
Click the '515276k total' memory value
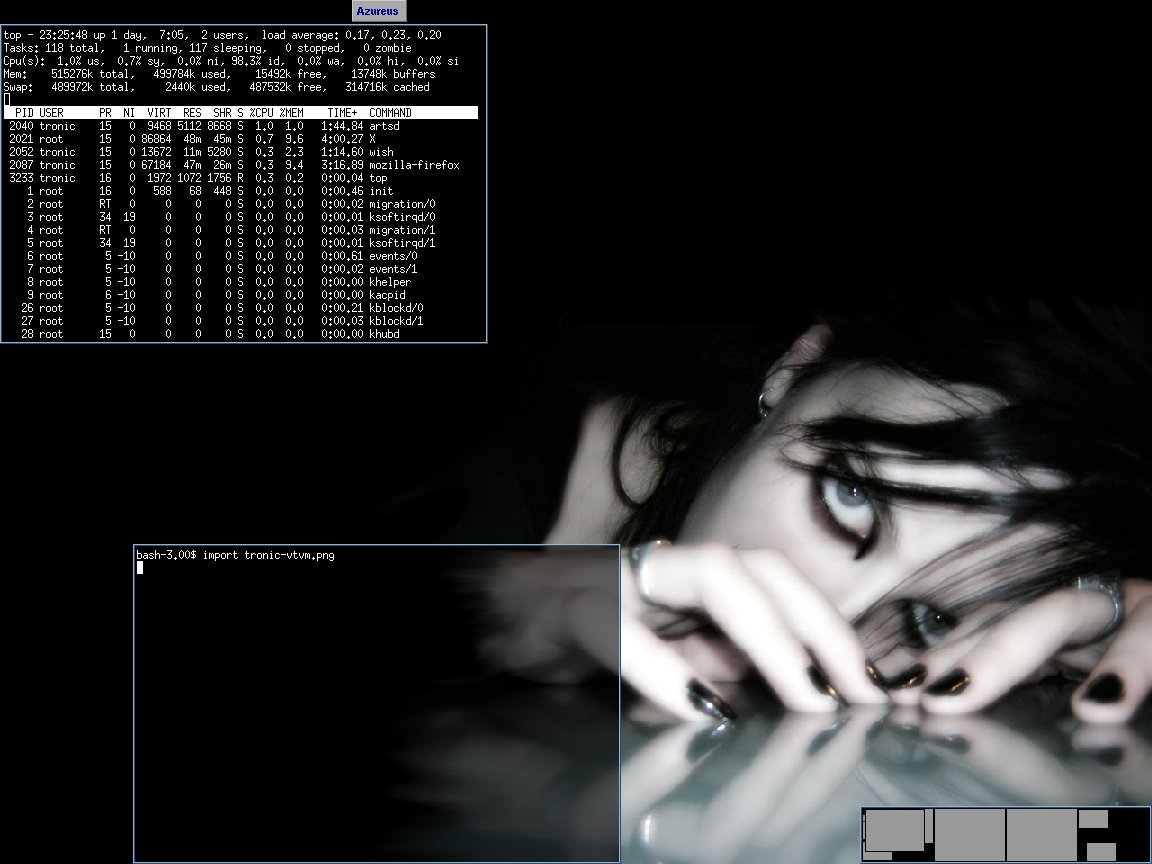[x=93, y=74]
